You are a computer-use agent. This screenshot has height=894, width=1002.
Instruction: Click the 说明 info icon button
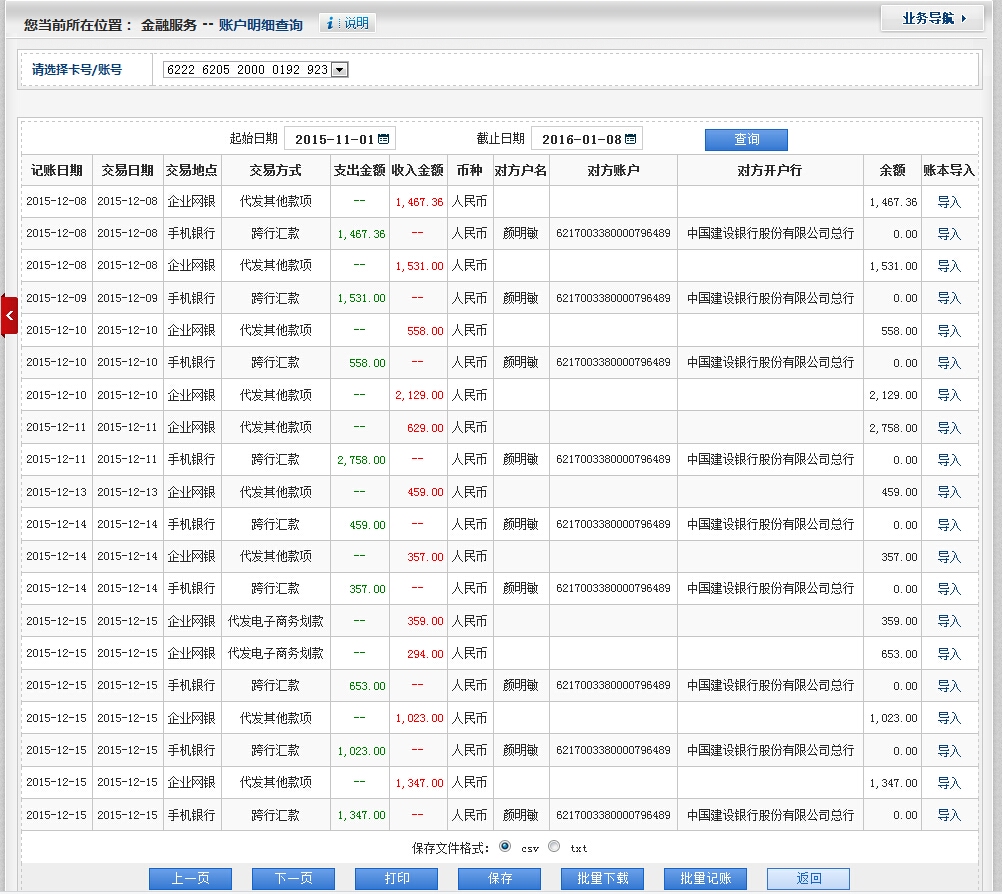(347, 23)
